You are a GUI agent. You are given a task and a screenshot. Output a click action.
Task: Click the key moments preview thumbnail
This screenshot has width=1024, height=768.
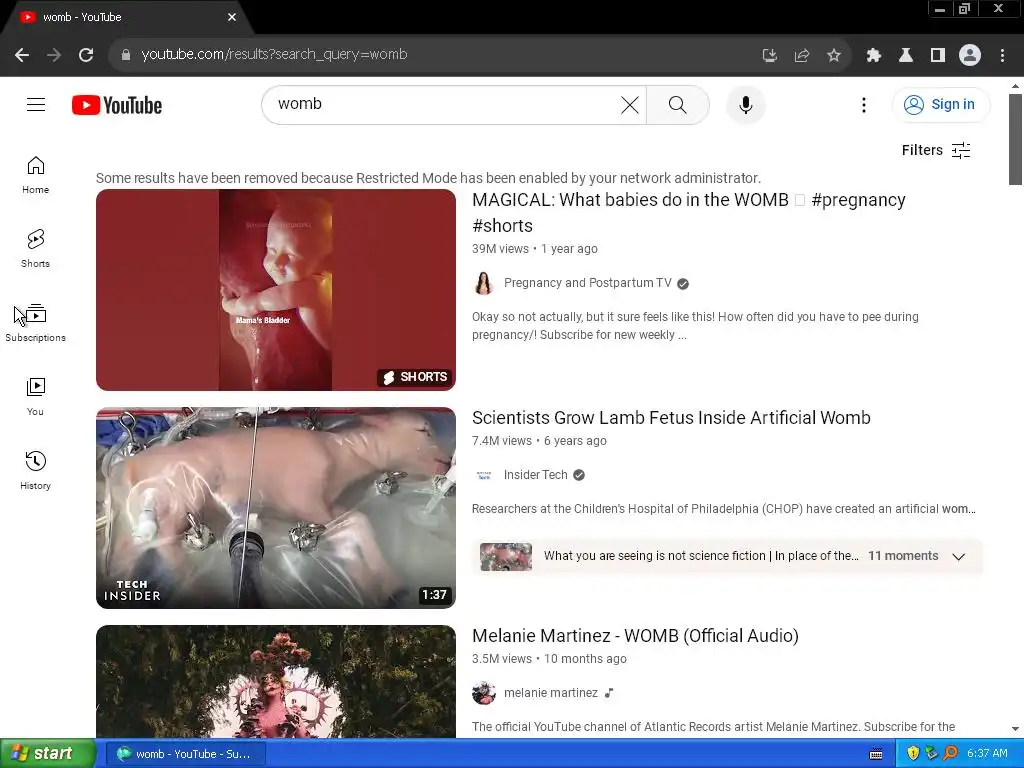[506, 556]
